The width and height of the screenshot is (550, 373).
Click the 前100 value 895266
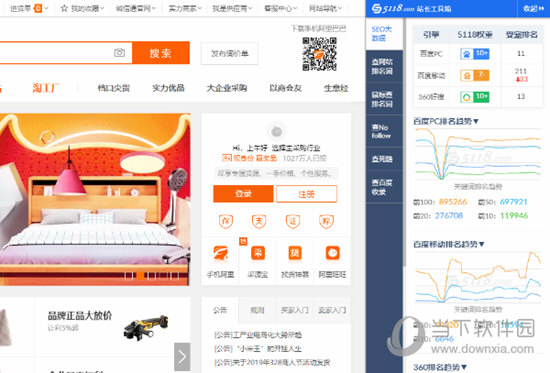pos(453,202)
